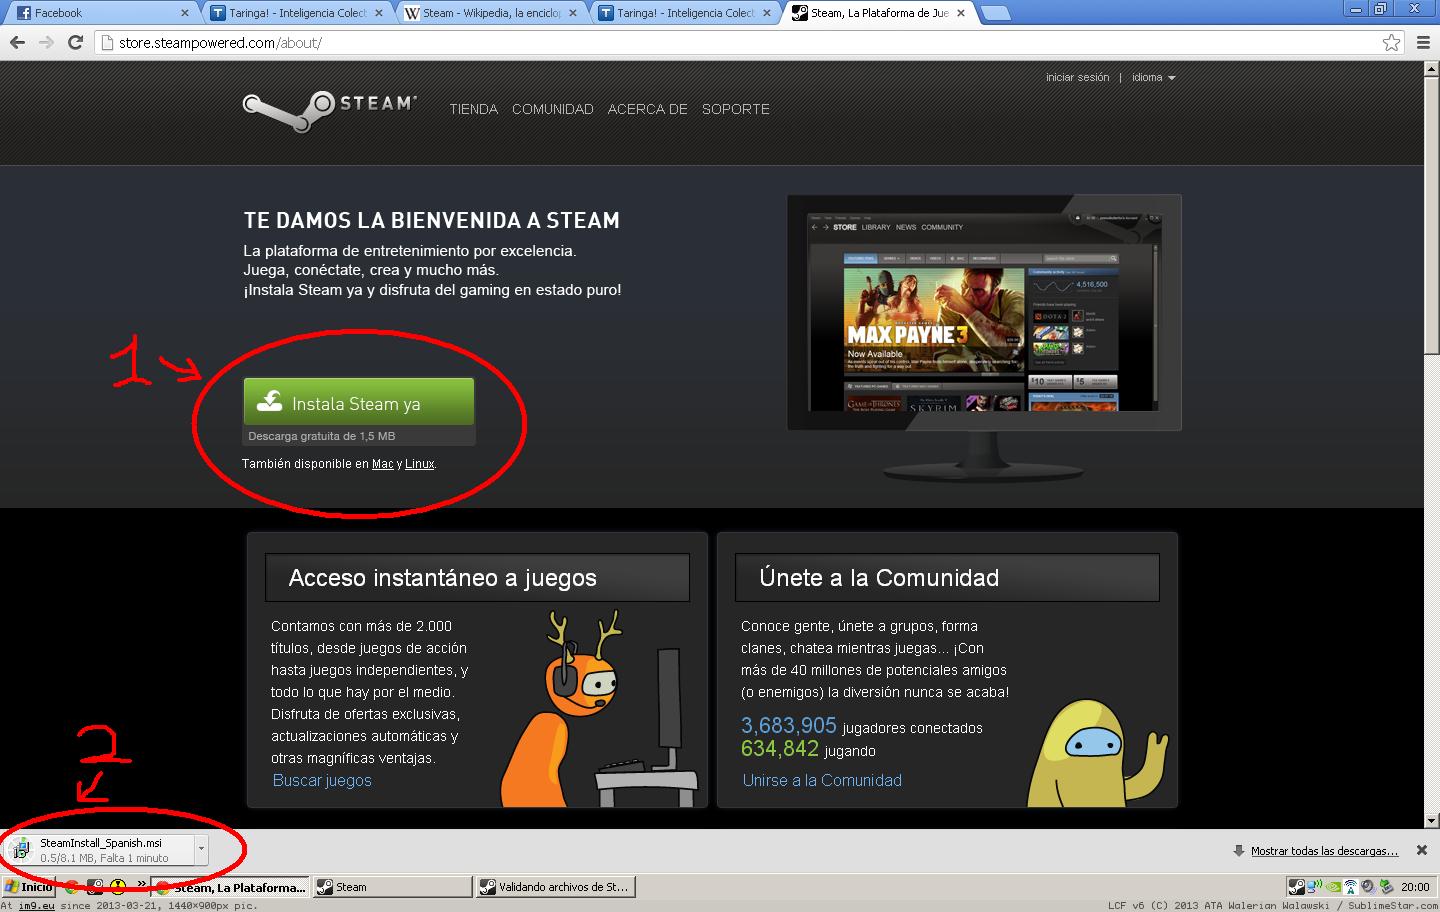This screenshot has height=912, width=1440.
Task: Open the volume speaker tray icon
Action: pos(1368,886)
